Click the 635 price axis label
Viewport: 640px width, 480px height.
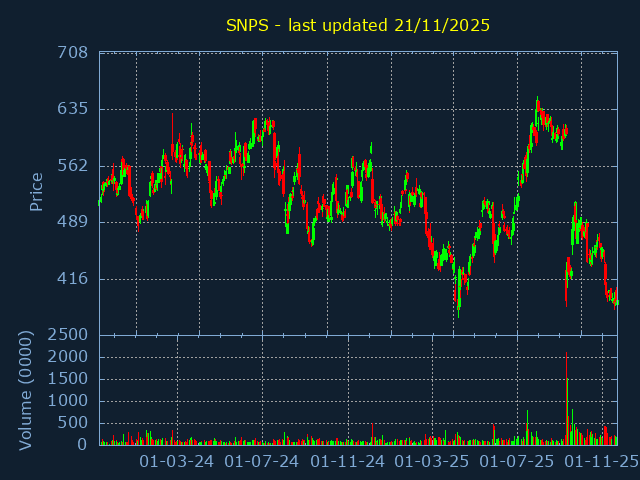click(71, 109)
